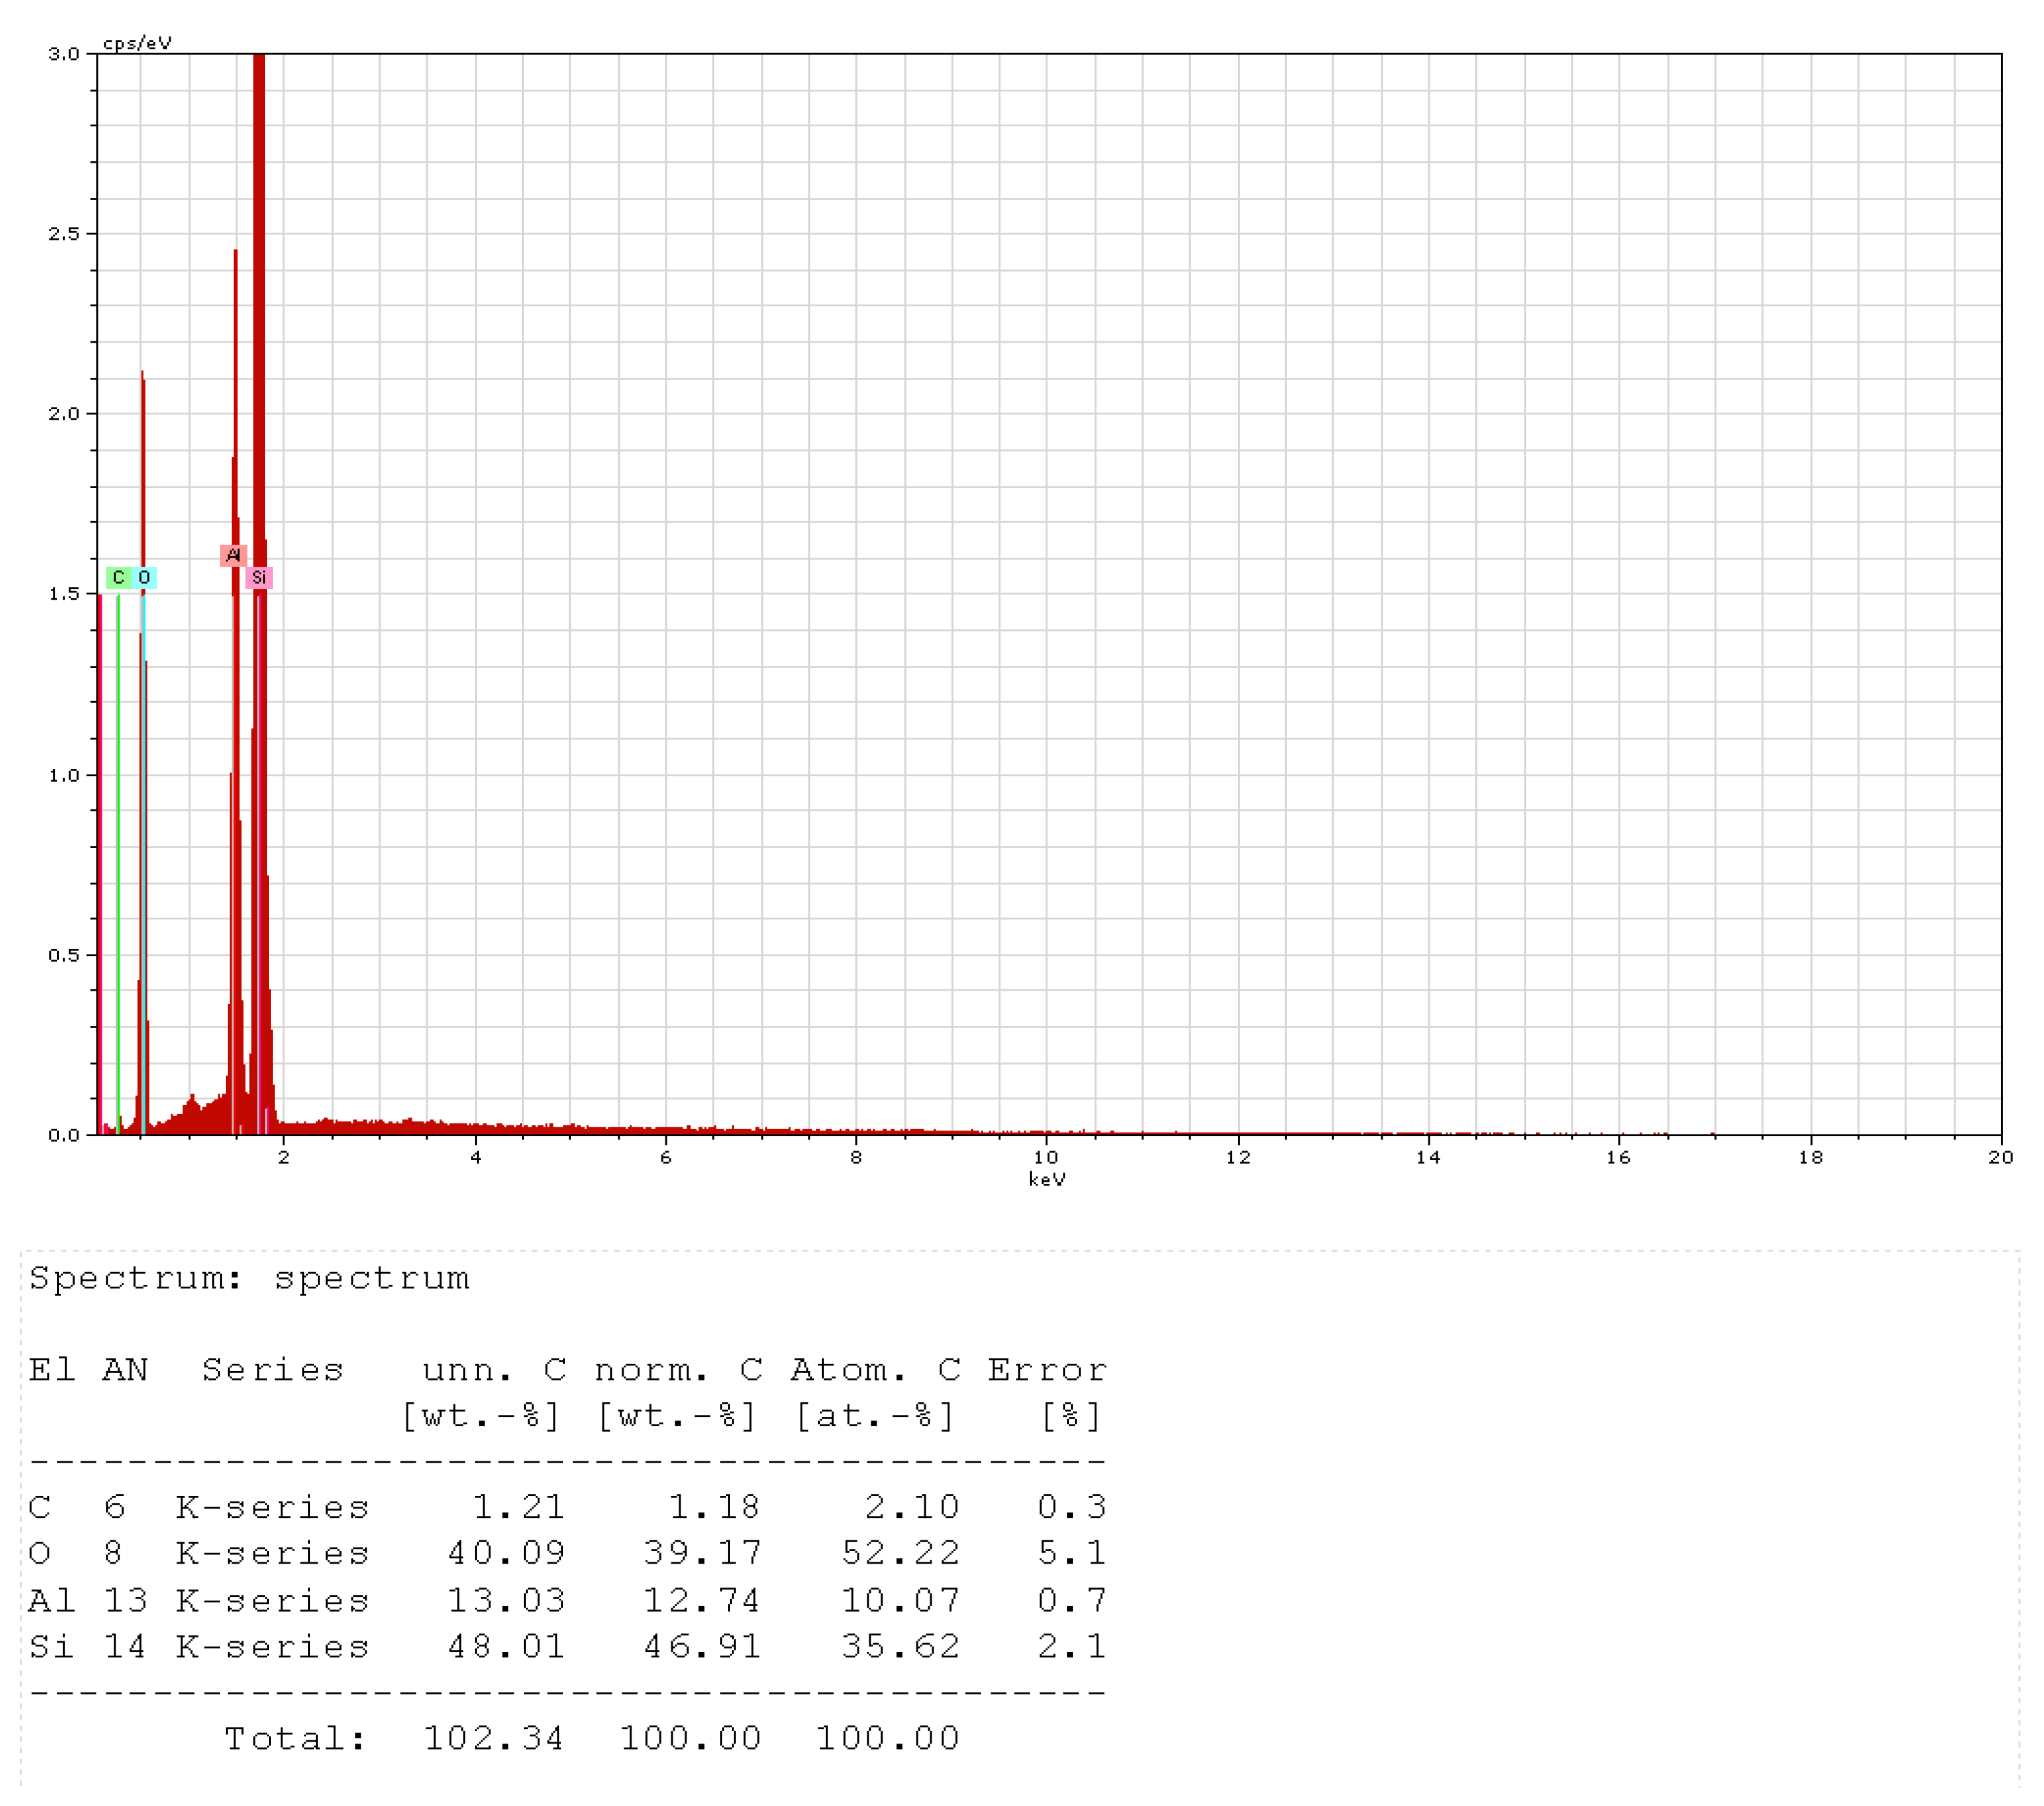
Task: Click the 'Atom. C' column header
Action: coord(876,1370)
